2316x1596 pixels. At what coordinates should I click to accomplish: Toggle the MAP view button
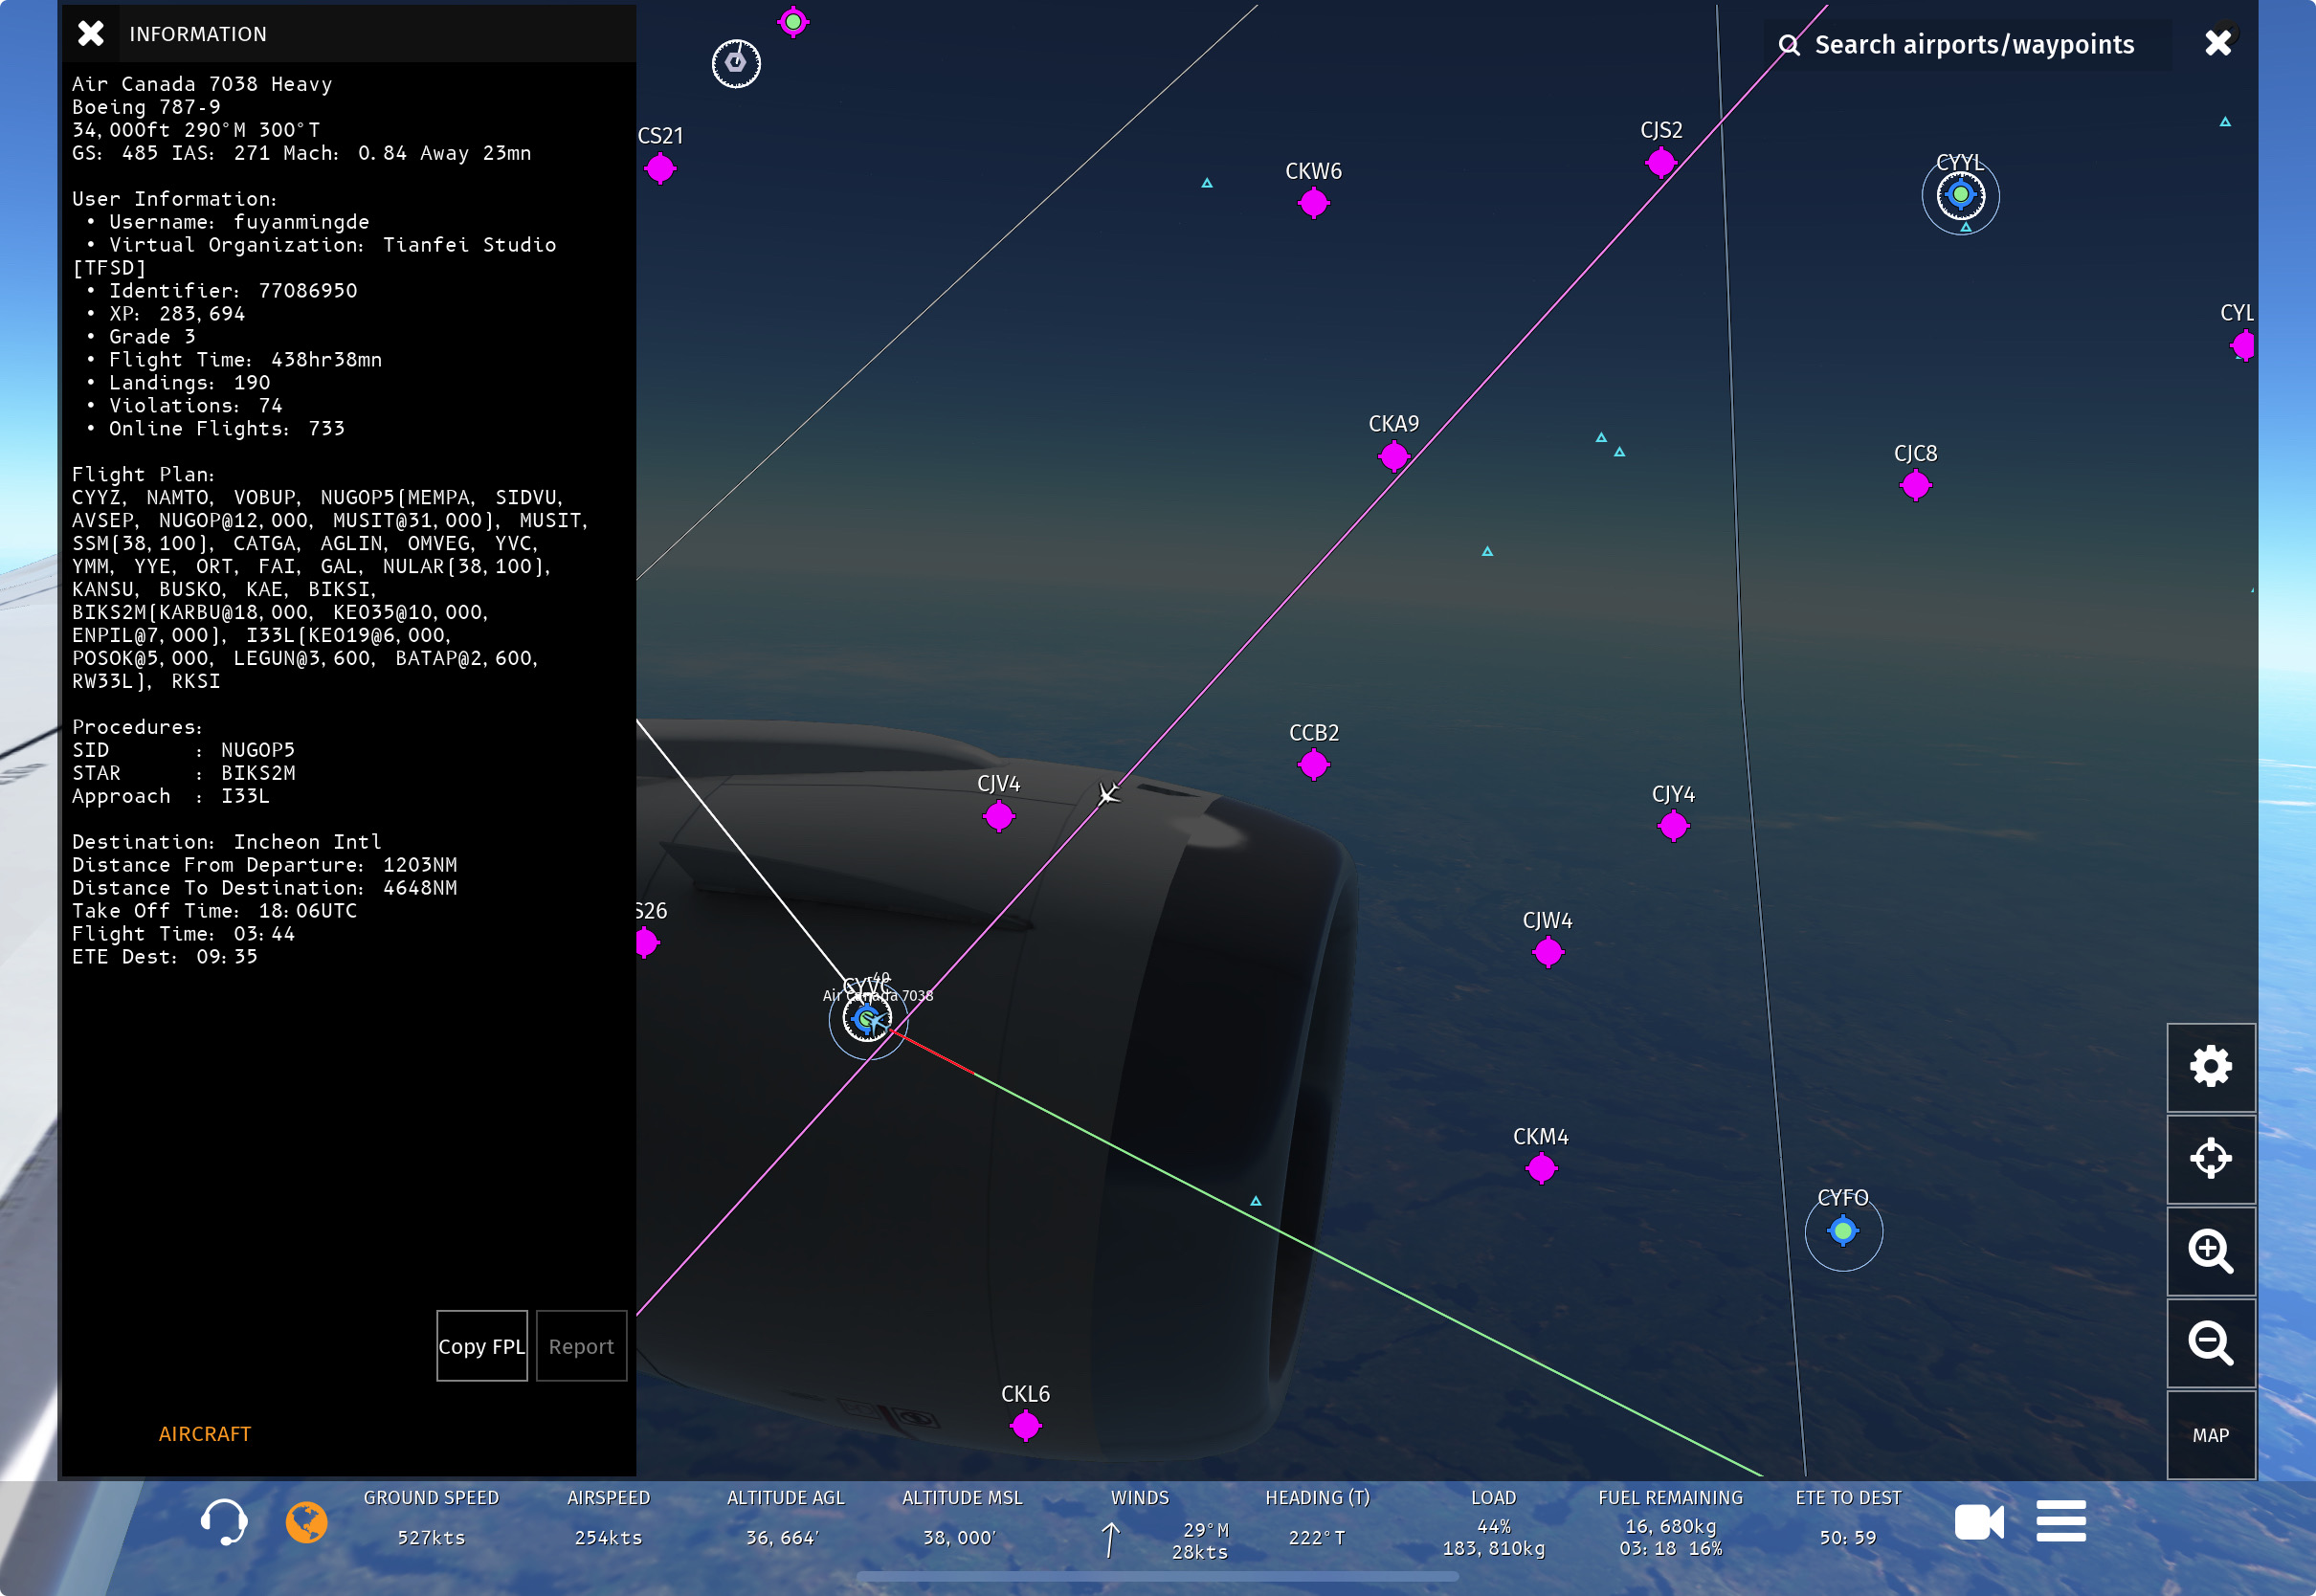(x=2210, y=1435)
